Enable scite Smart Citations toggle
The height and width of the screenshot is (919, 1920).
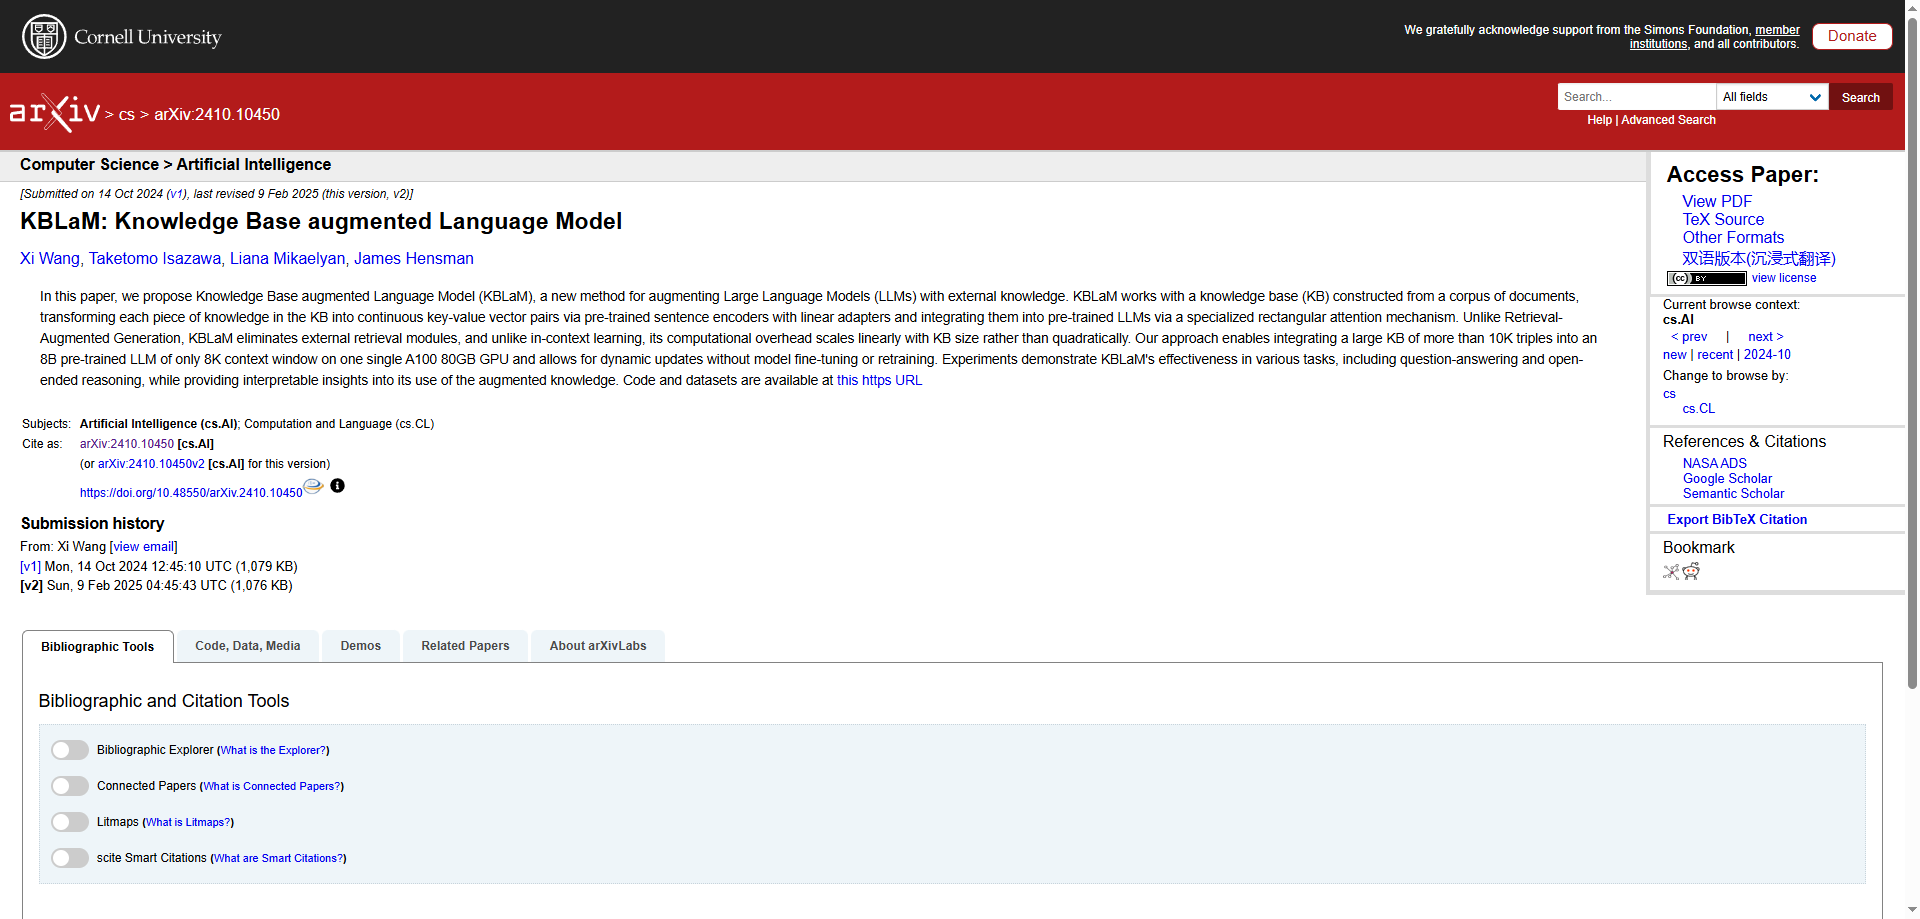tap(70, 858)
